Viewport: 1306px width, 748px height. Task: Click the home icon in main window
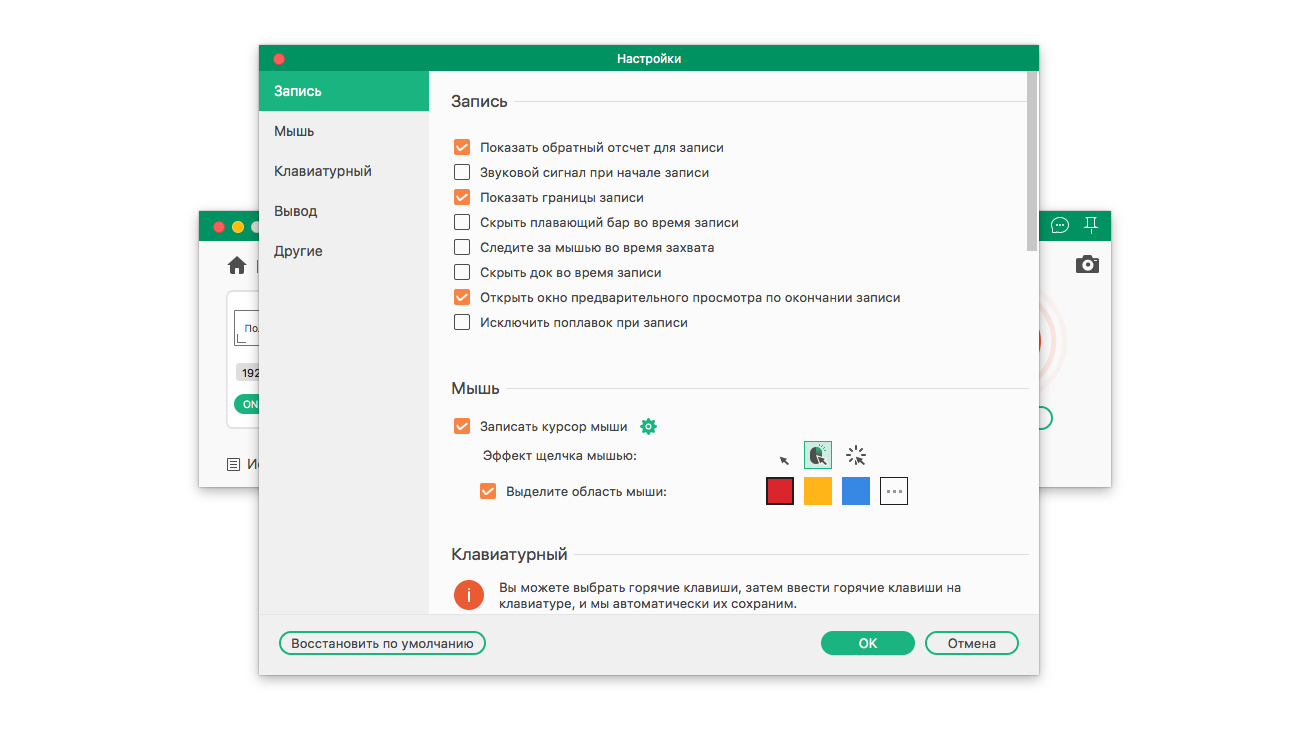[x=237, y=265]
